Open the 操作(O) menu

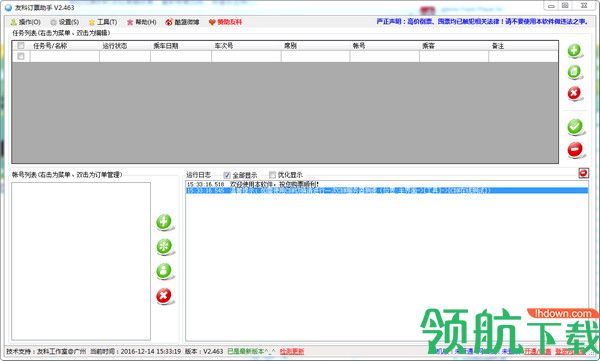(x=25, y=22)
